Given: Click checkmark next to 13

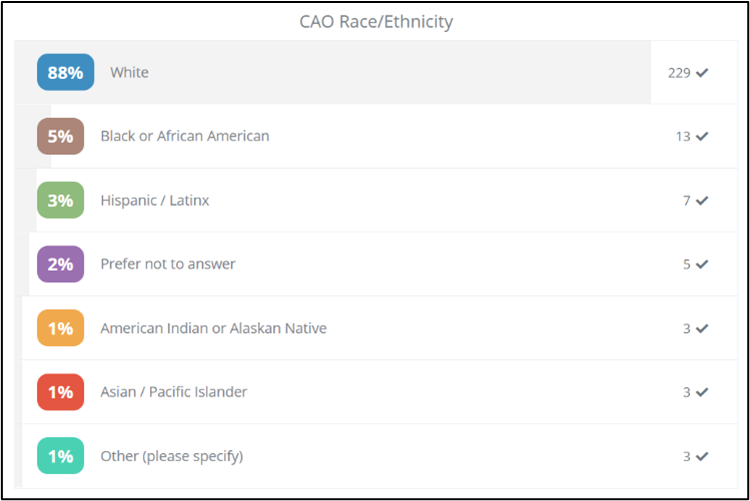Looking at the screenshot, I should pyautogui.click(x=702, y=136).
